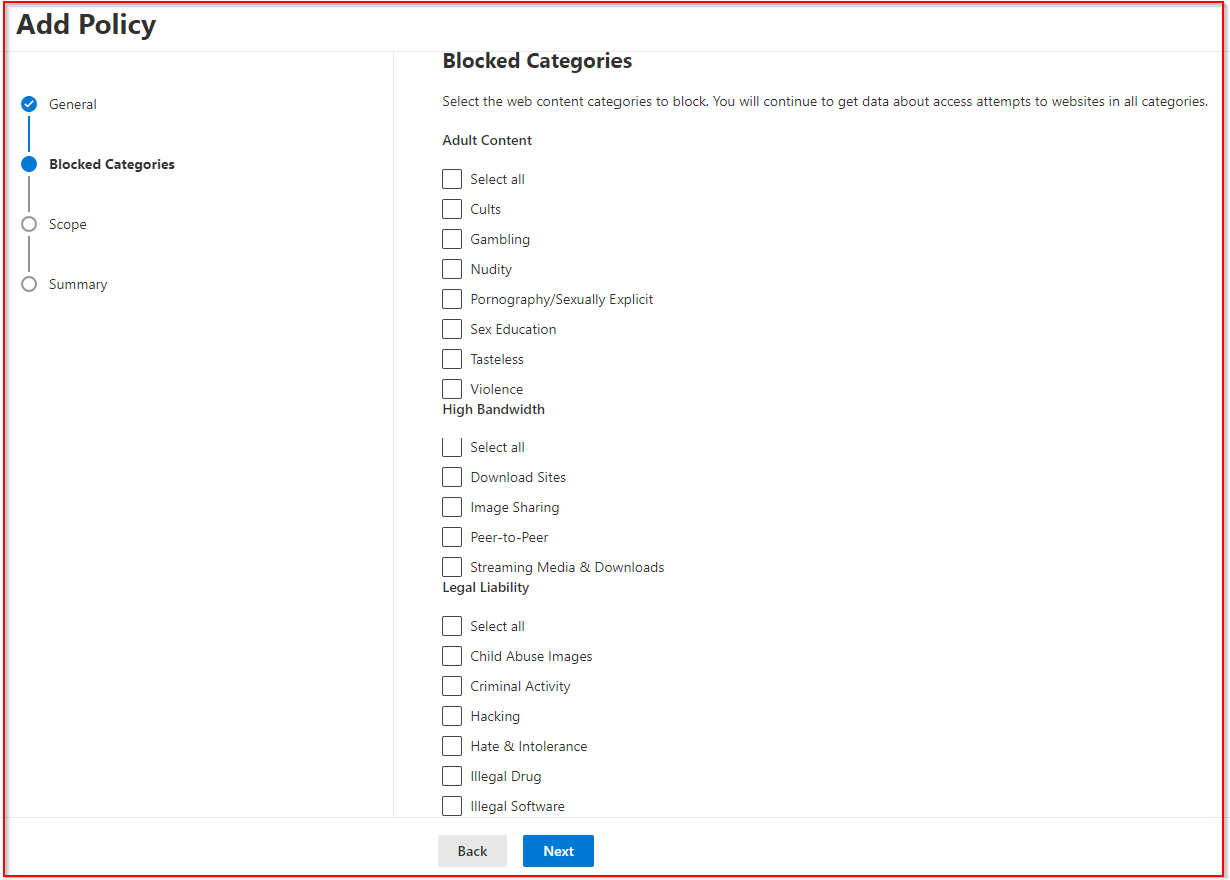This screenshot has width=1230, height=880.
Task: Enable the Hate & Intolerance checkbox
Action: pyautogui.click(x=451, y=745)
